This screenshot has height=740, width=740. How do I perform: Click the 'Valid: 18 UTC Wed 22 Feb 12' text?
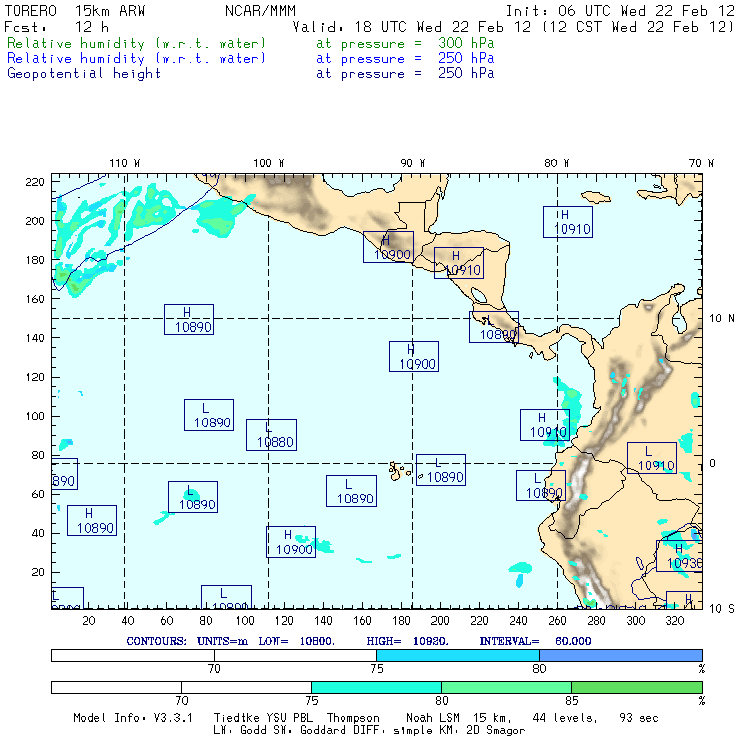click(x=412, y=27)
